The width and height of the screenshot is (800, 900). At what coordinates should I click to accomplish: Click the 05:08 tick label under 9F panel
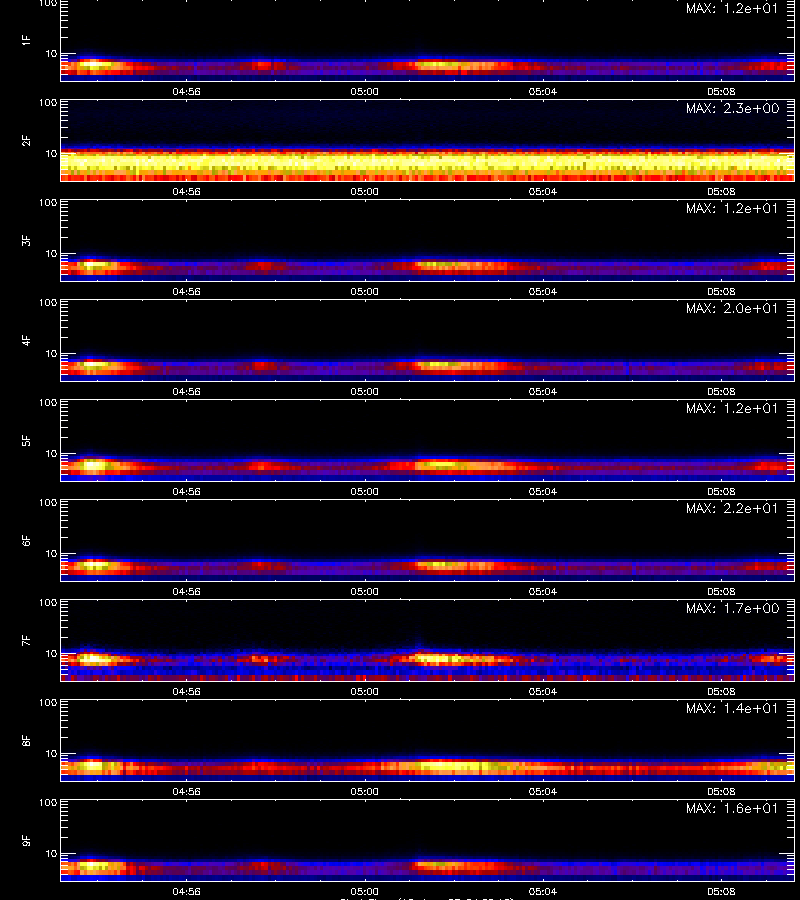click(721, 891)
